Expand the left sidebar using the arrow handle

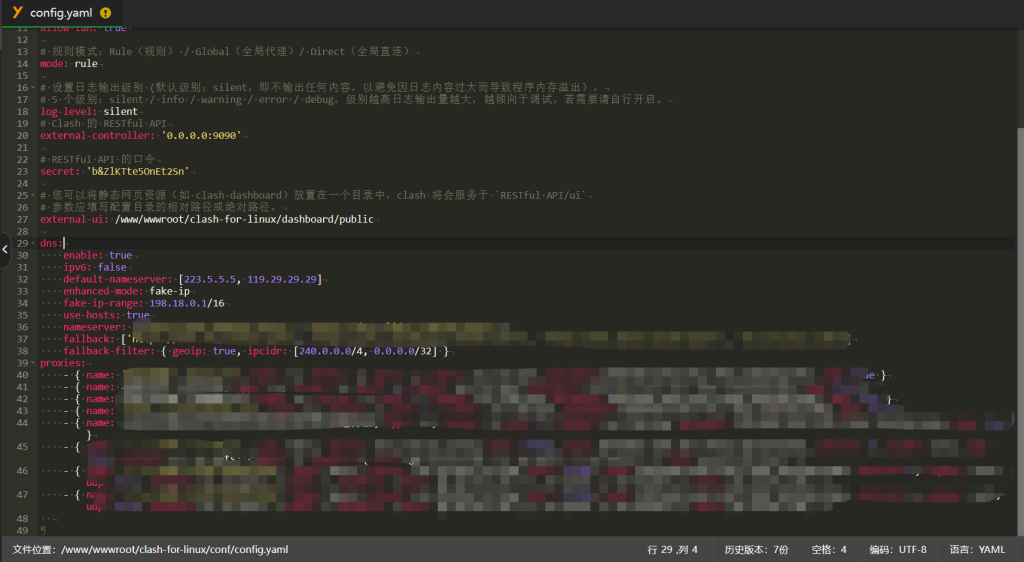(x=5, y=249)
